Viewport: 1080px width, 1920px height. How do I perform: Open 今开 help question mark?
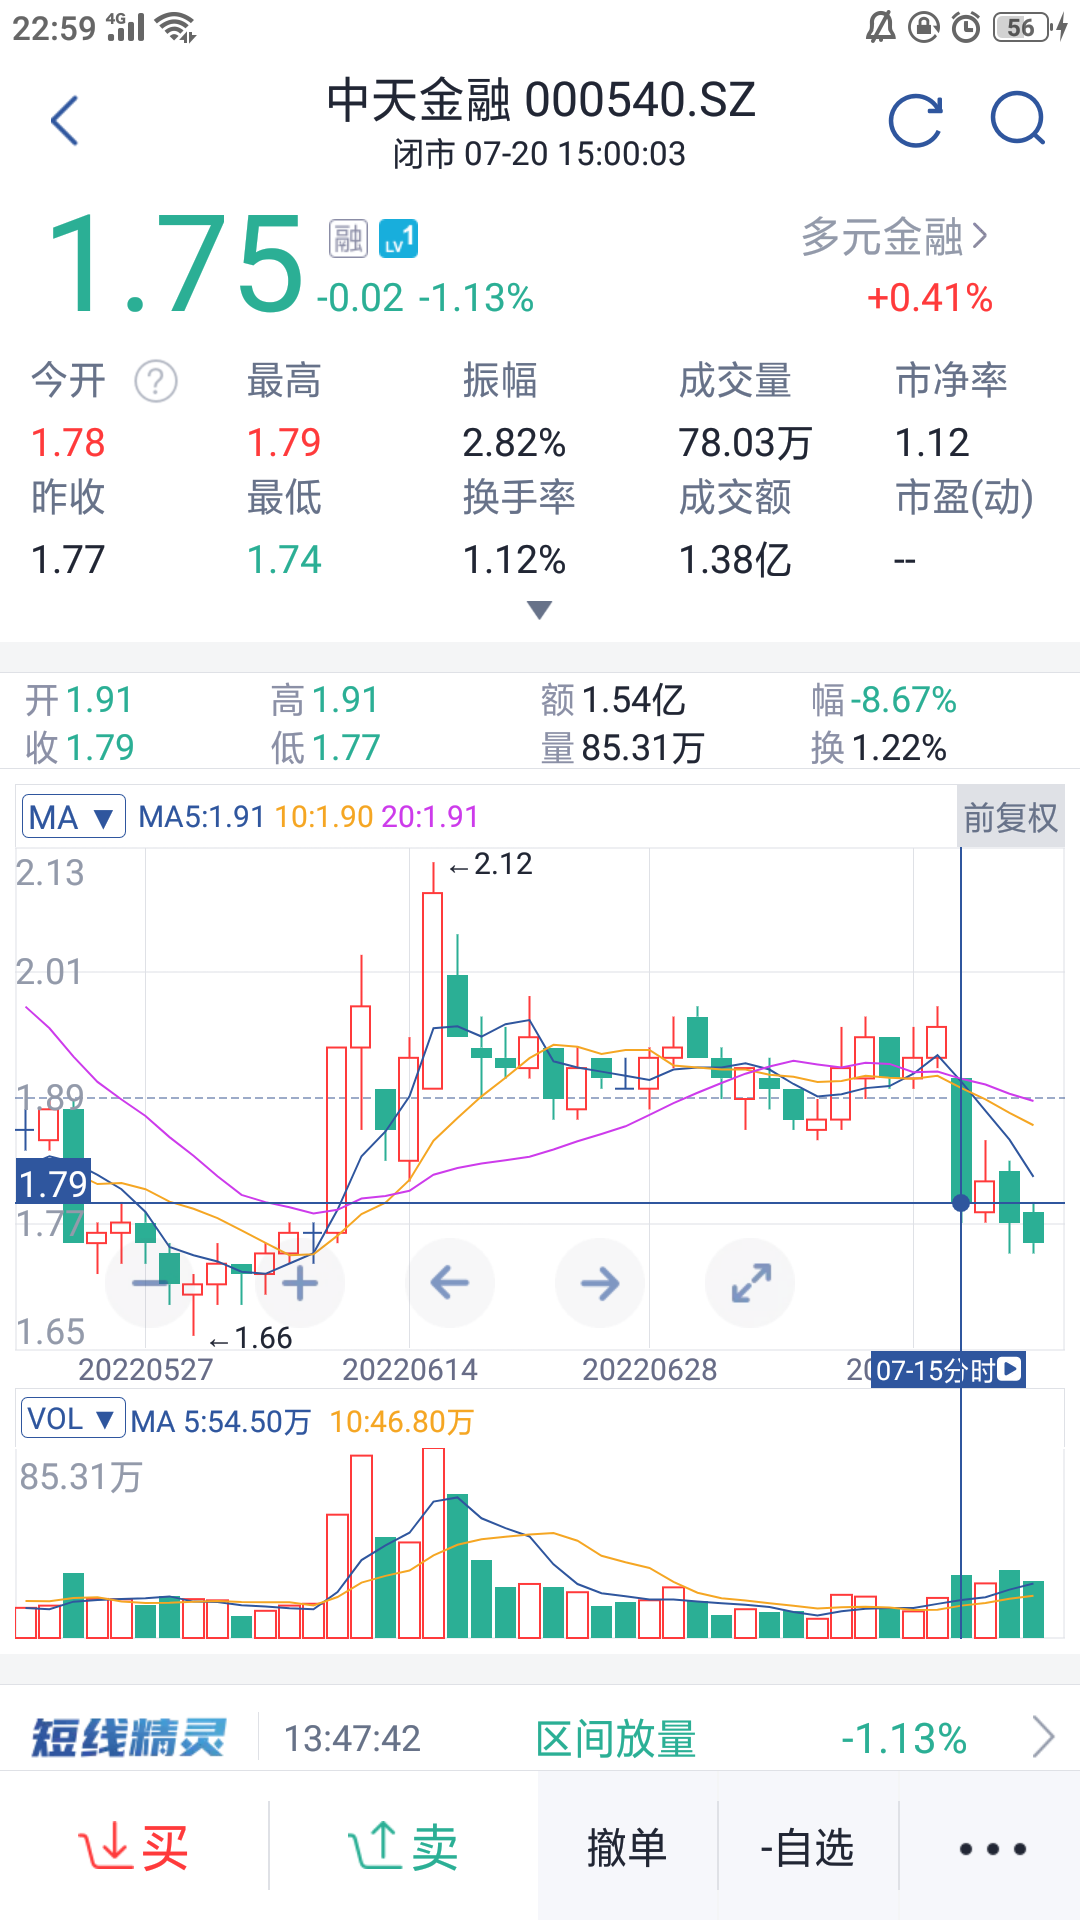(156, 381)
